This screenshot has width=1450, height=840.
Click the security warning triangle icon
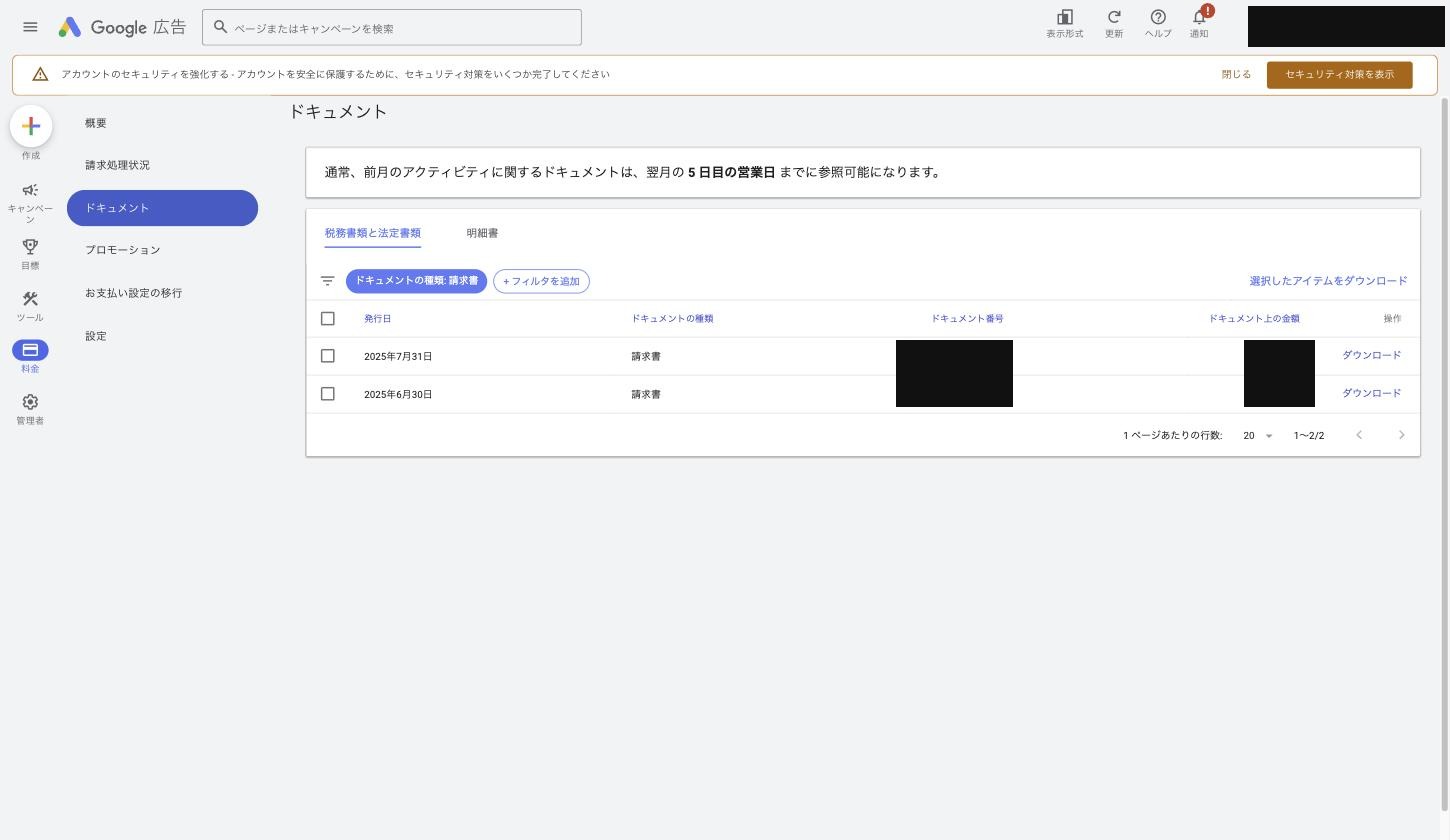pos(40,74)
